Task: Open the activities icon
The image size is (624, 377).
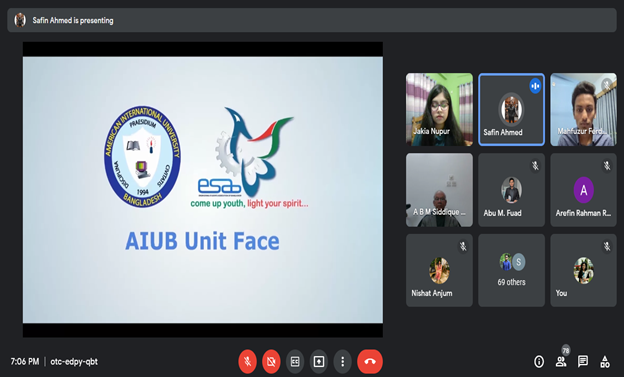Action: click(604, 361)
